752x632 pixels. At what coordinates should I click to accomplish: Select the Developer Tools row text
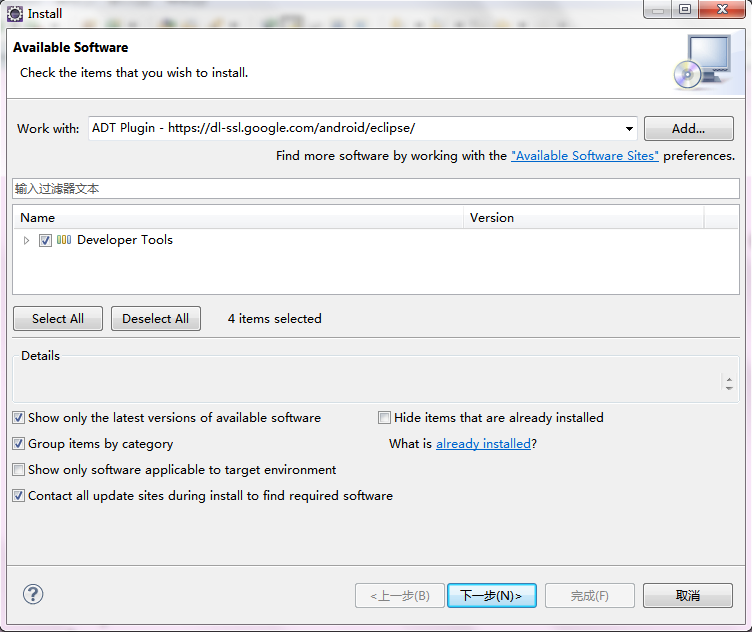(125, 240)
